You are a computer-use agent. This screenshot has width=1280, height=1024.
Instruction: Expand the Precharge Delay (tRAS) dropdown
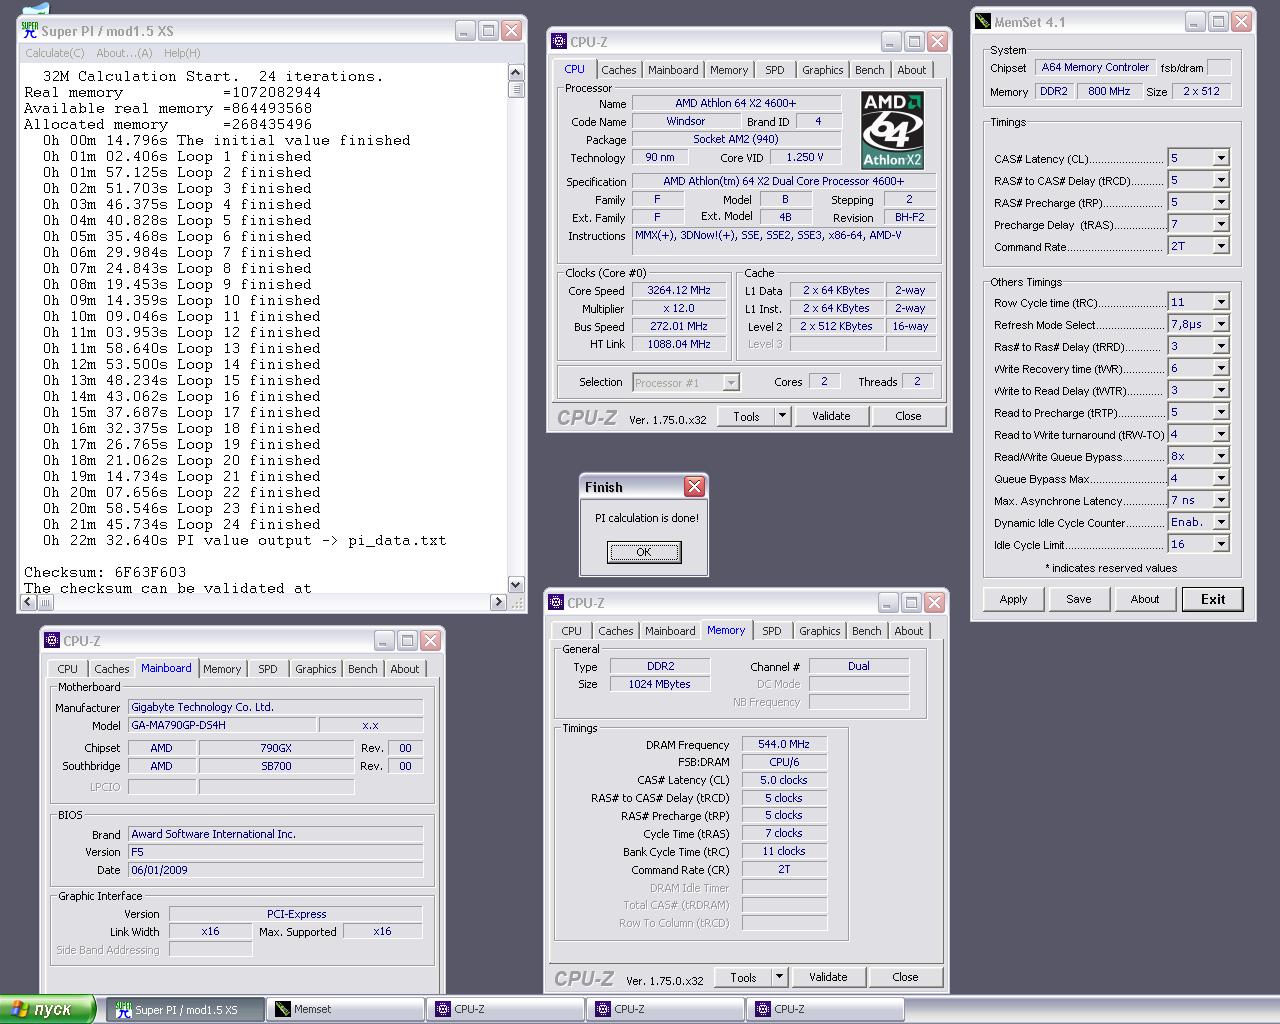pyautogui.click(x=1221, y=224)
